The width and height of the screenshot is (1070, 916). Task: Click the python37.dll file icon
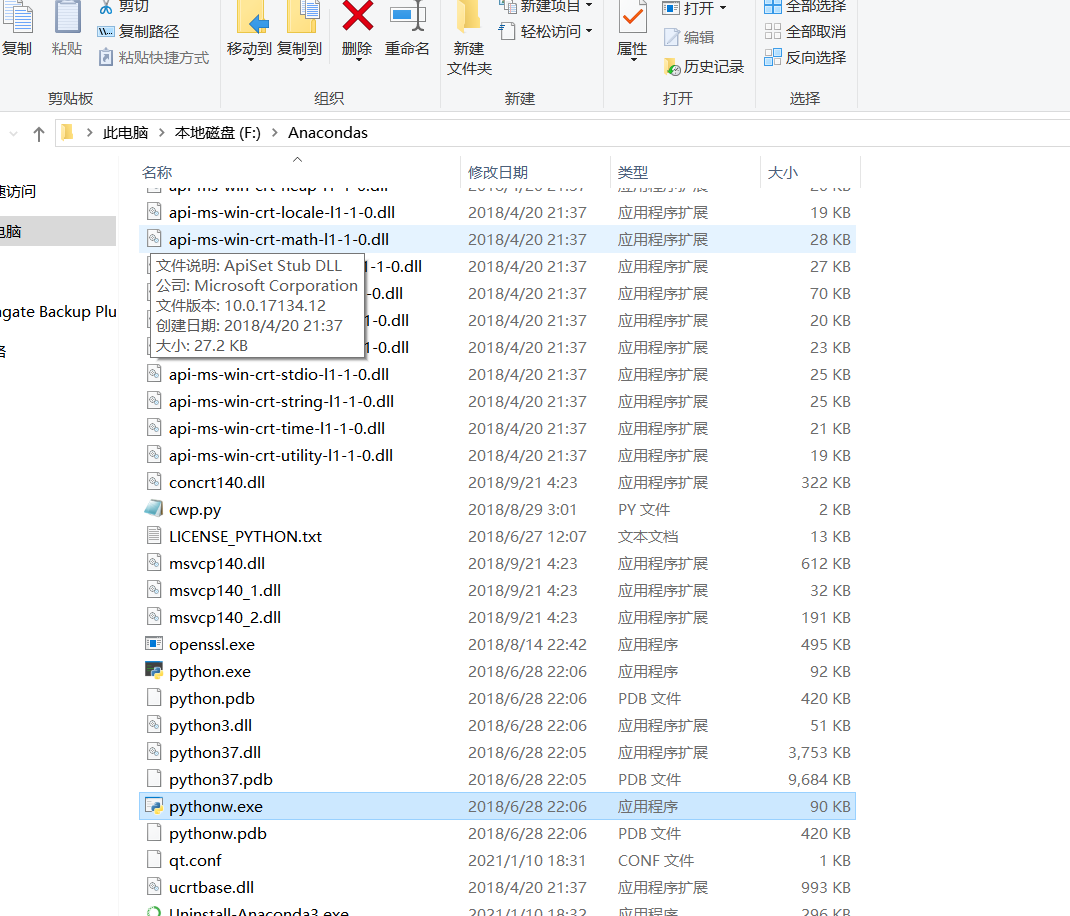pyautogui.click(x=154, y=752)
